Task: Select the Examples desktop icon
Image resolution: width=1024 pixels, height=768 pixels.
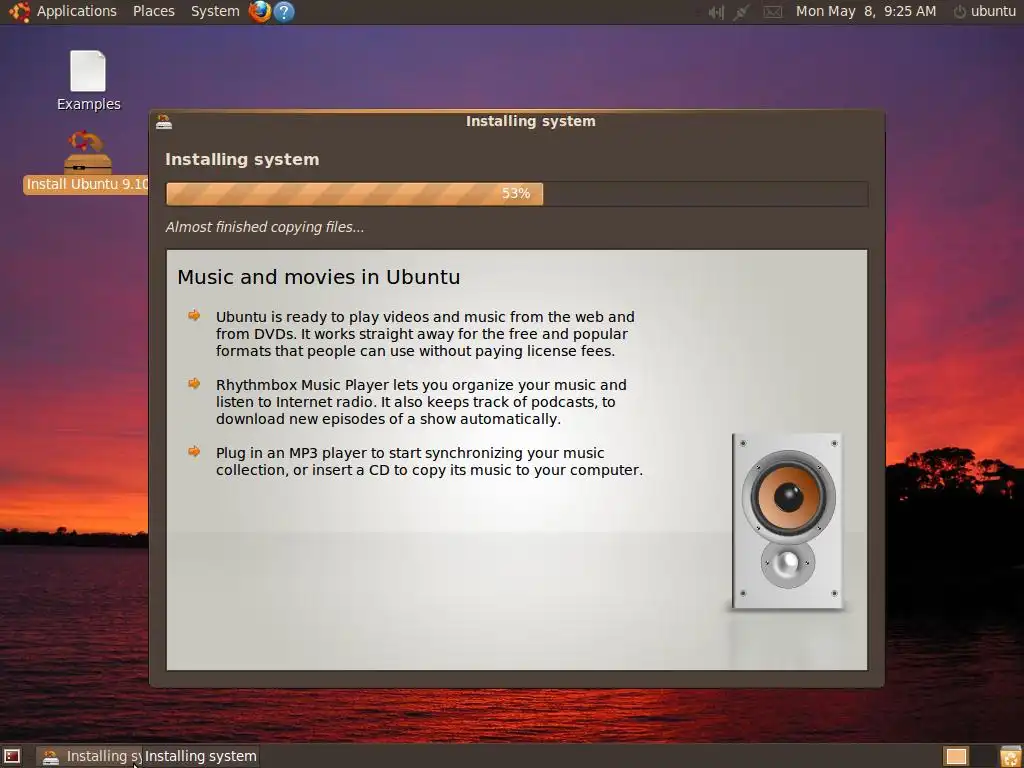Action: [x=88, y=81]
